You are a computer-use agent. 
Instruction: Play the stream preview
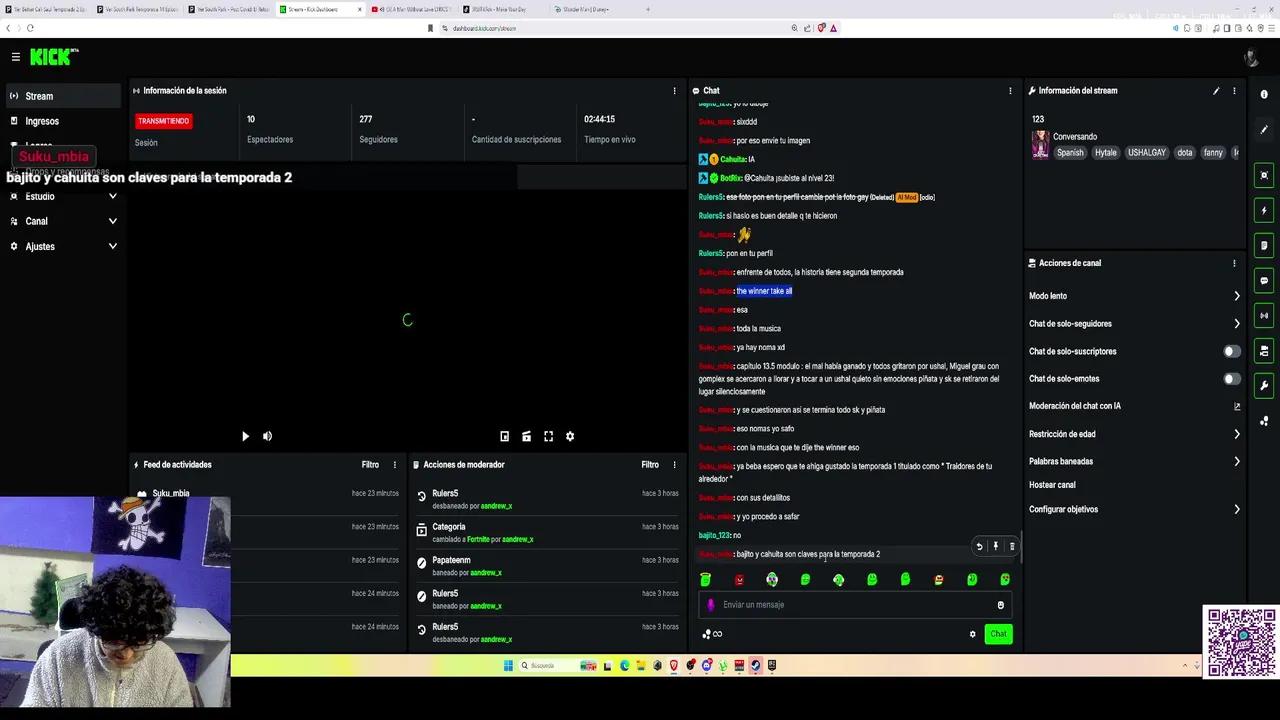pyautogui.click(x=245, y=436)
